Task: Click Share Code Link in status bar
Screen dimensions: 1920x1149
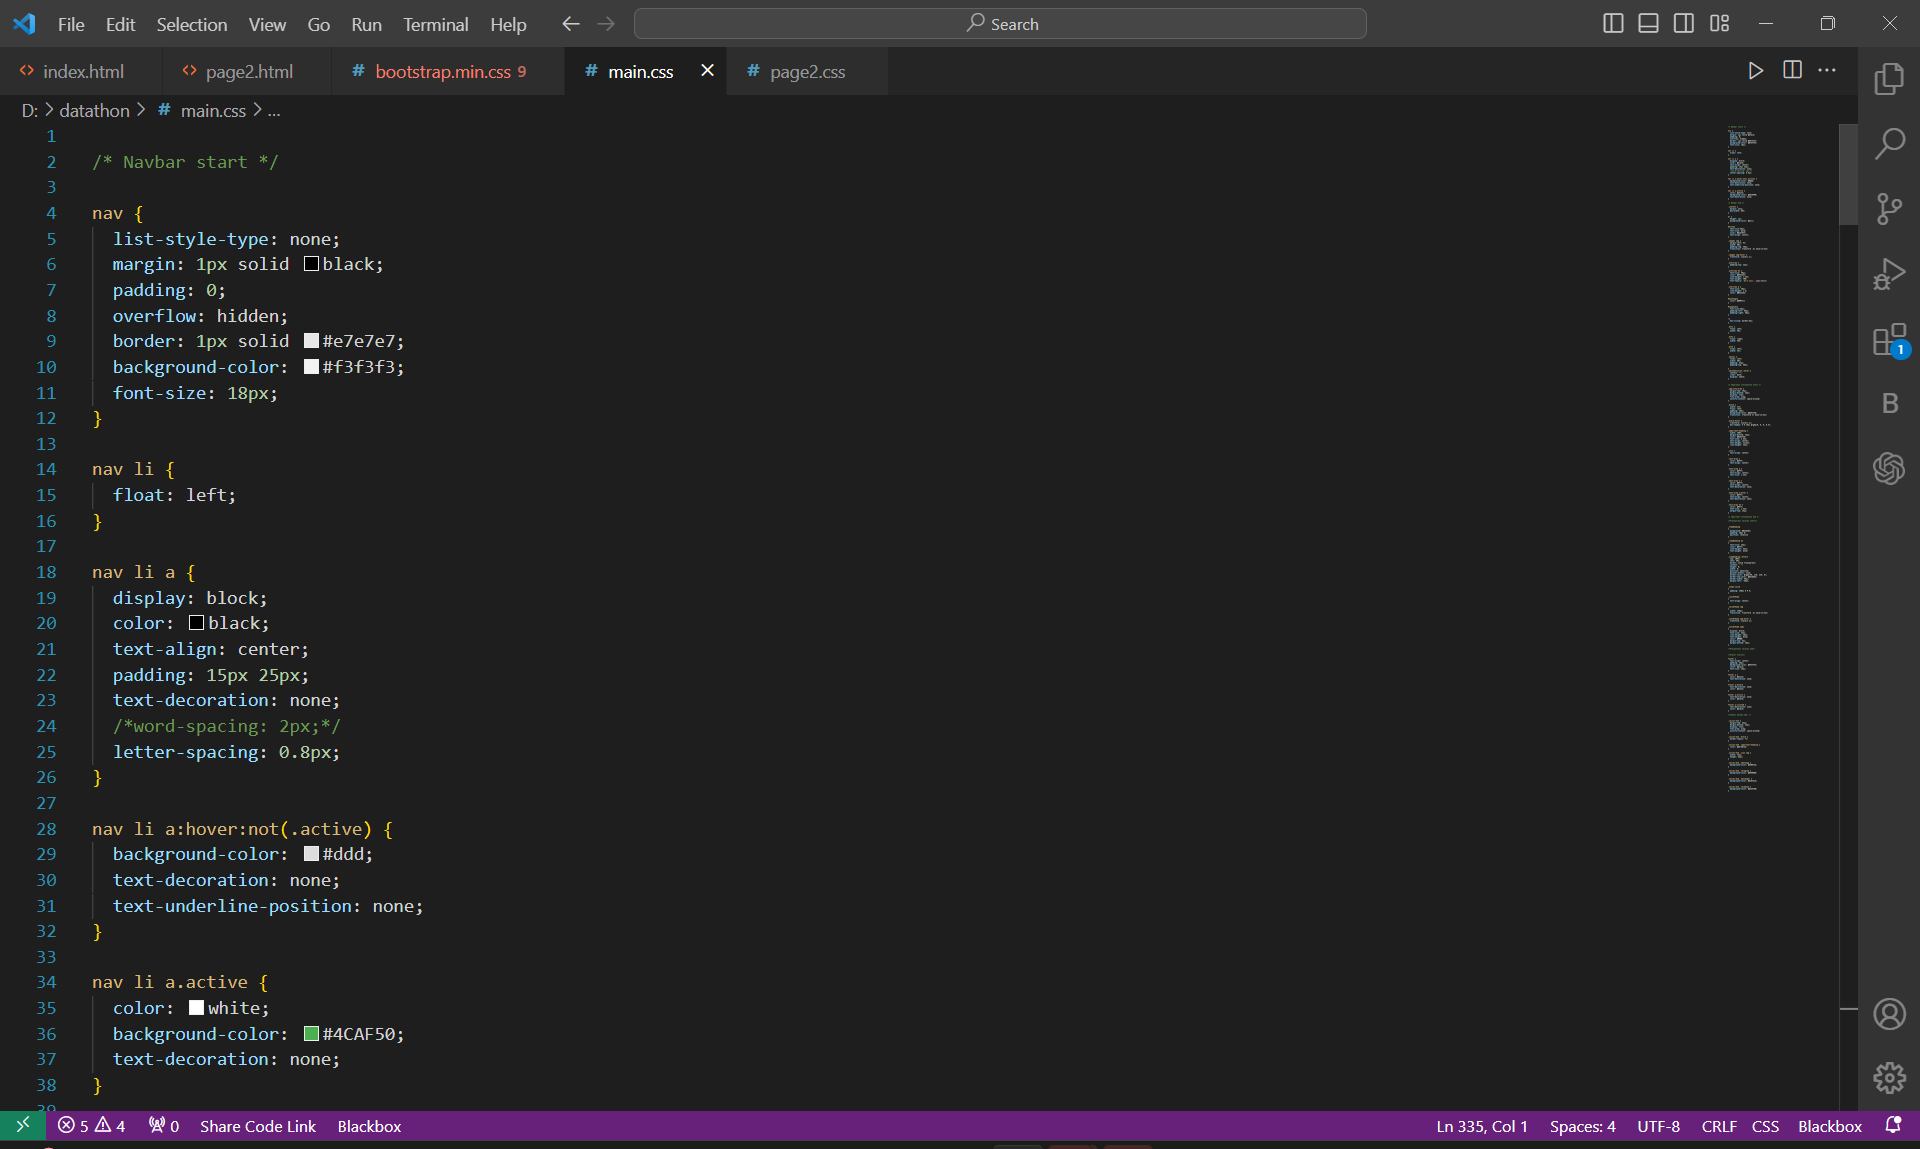Action: pos(257,1126)
